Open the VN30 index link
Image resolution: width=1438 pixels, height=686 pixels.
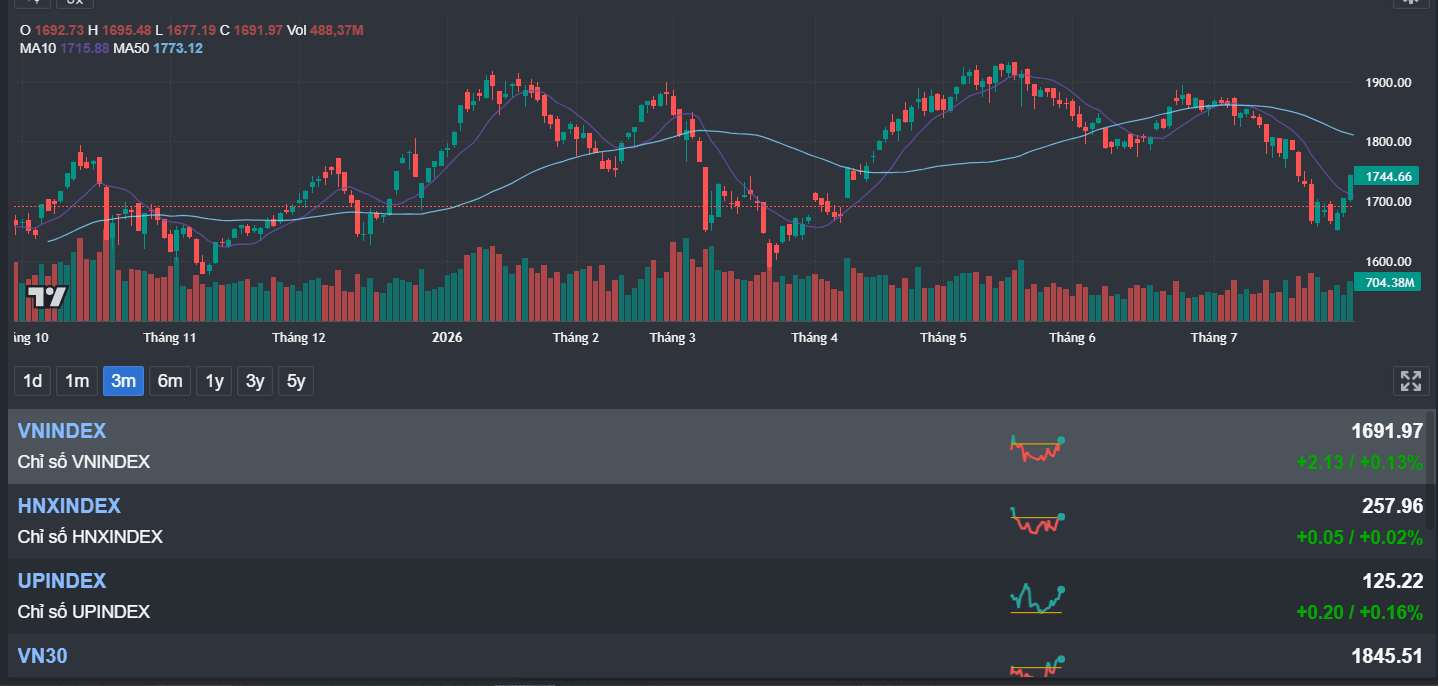pos(42,656)
